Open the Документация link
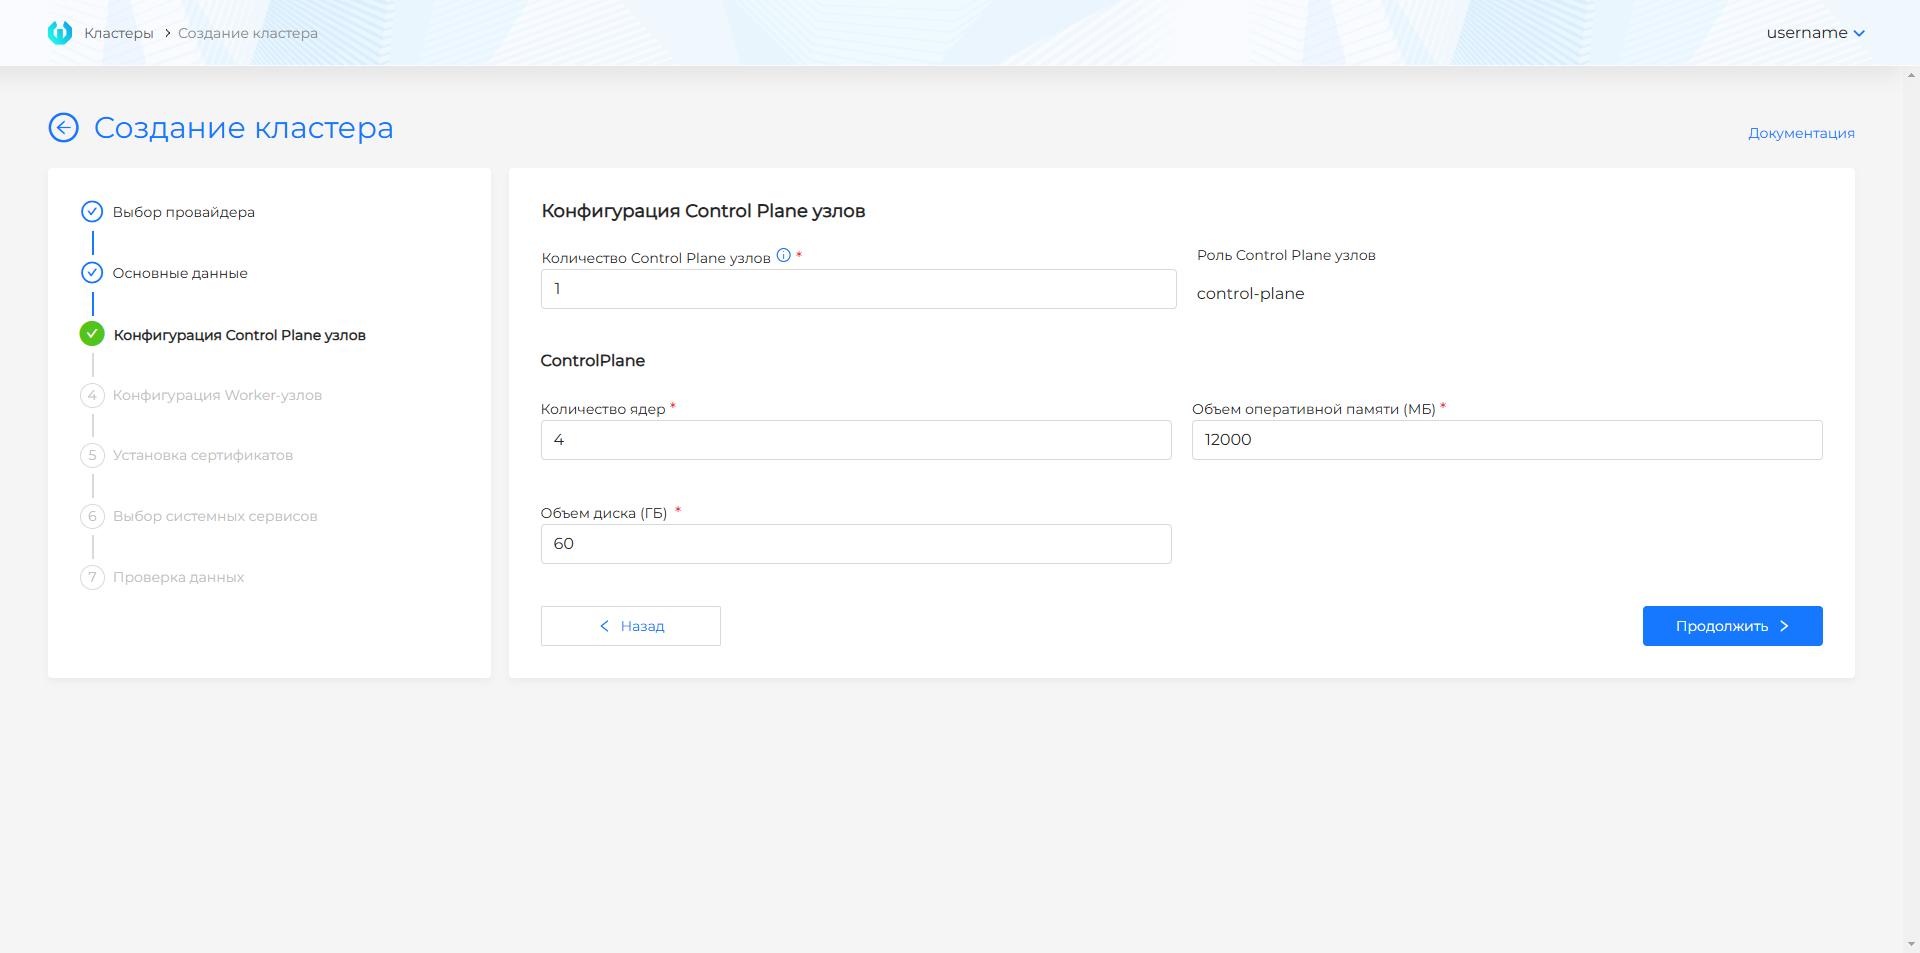This screenshot has width=1920, height=953. (1801, 133)
